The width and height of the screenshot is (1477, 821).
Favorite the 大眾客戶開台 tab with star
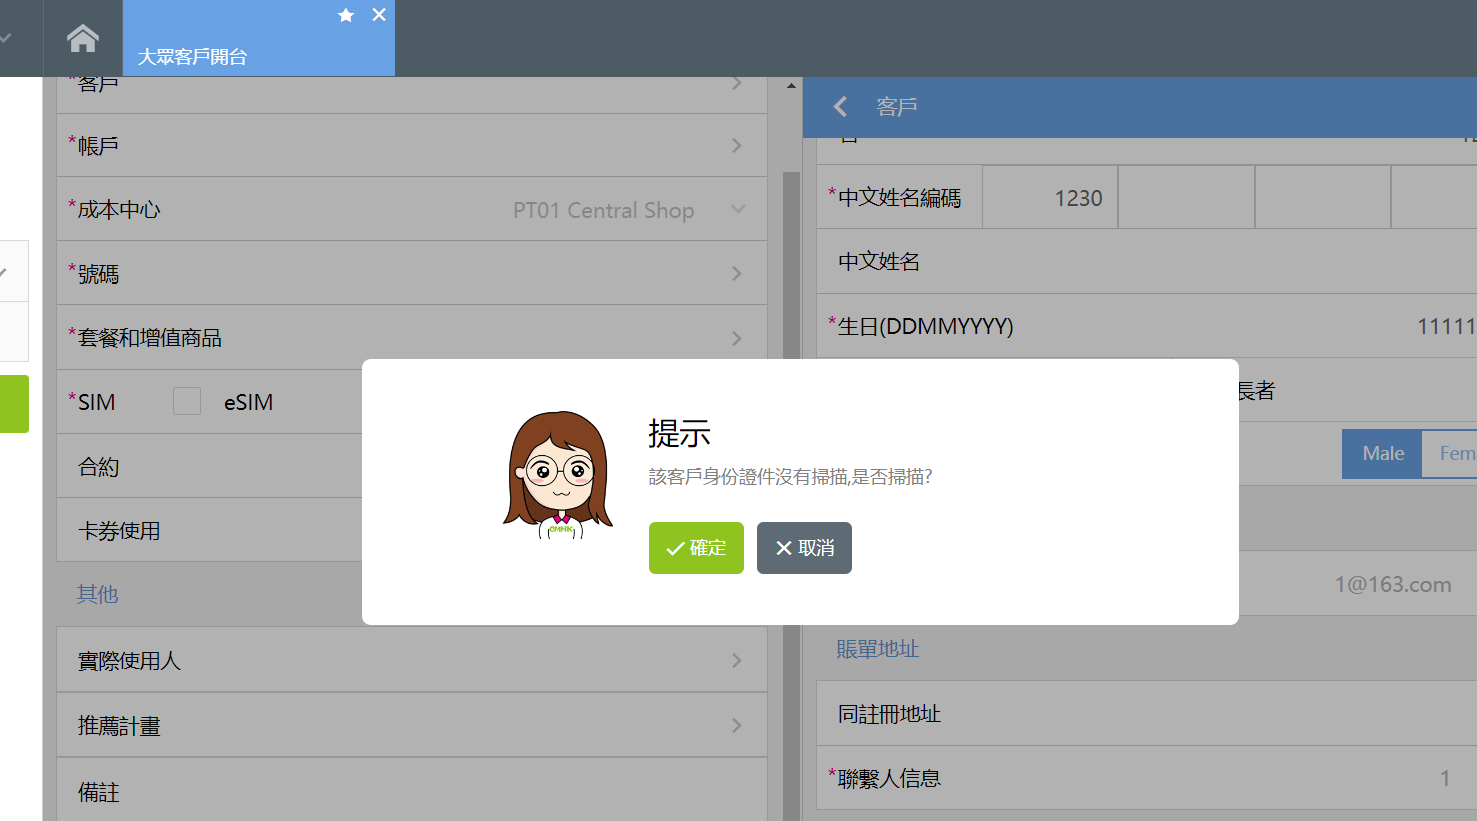pos(346,15)
